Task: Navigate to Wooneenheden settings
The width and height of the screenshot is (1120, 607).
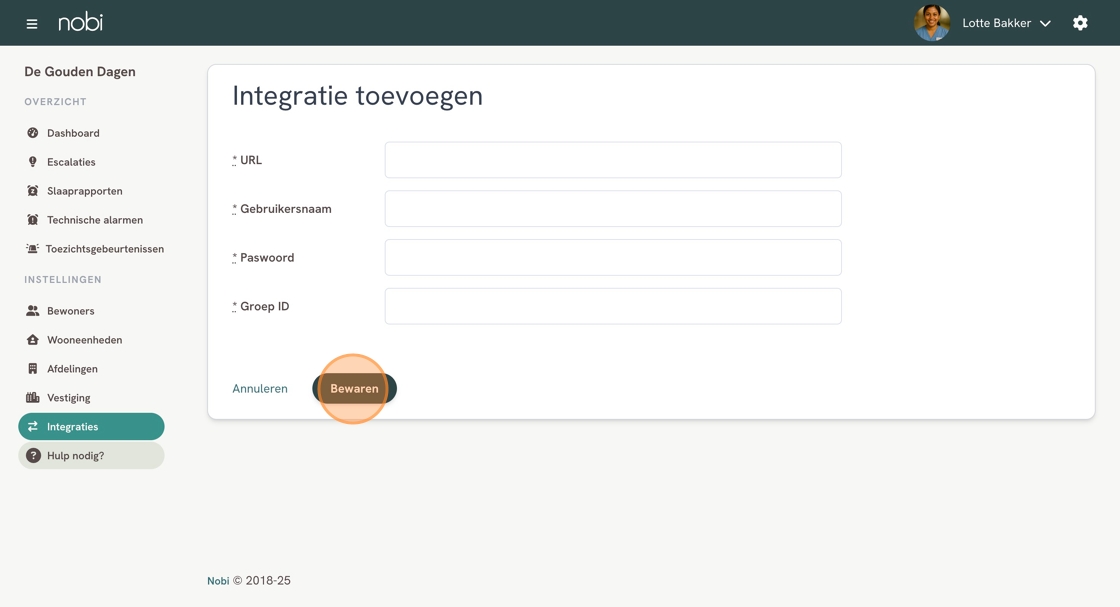Action: point(84,340)
